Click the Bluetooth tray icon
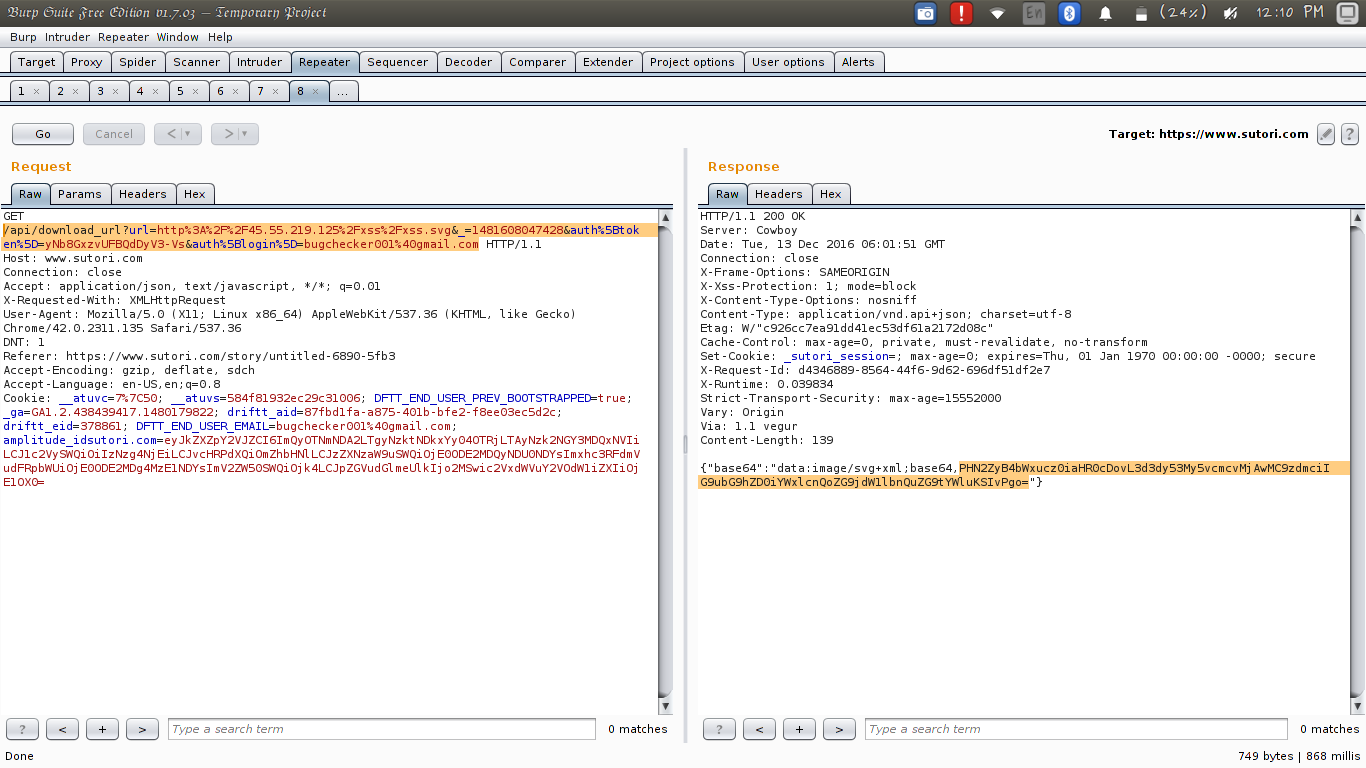 tap(1070, 13)
